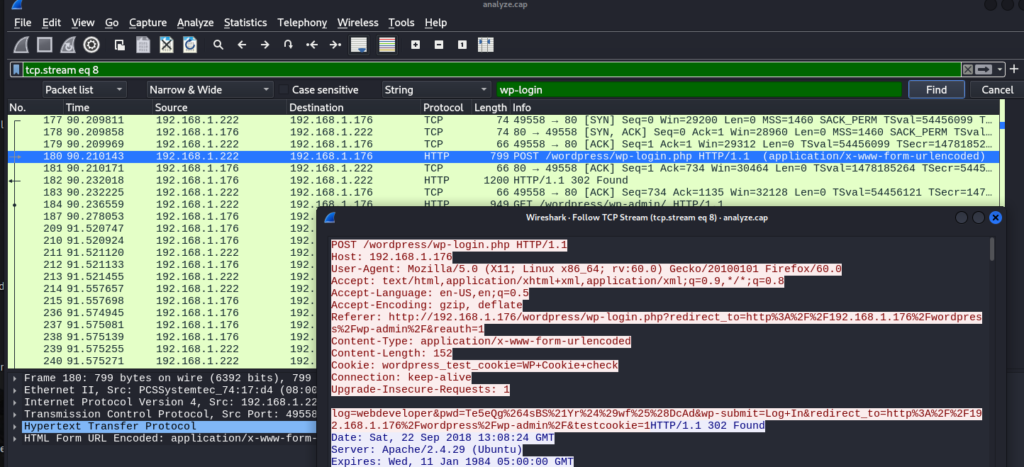Save this capture file icon

[143, 44]
